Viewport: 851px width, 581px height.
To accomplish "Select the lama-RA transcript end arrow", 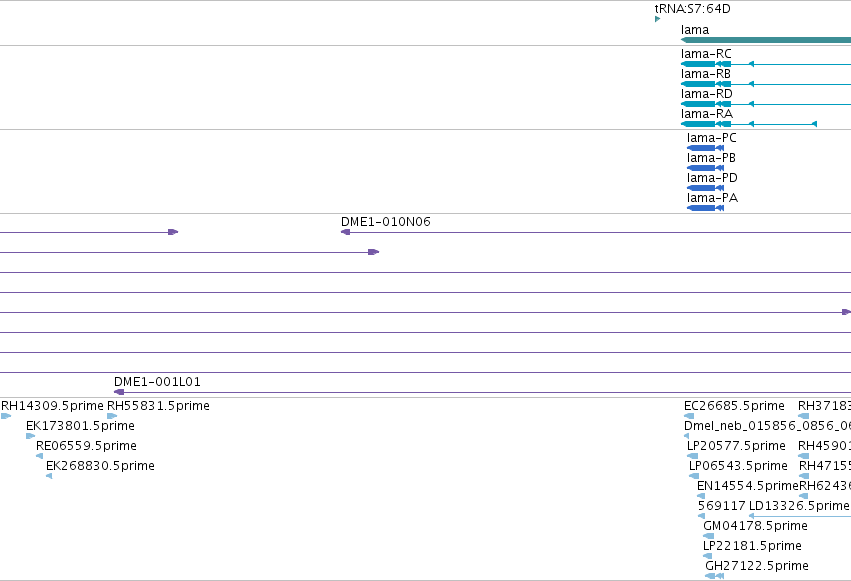I will (x=814, y=124).
